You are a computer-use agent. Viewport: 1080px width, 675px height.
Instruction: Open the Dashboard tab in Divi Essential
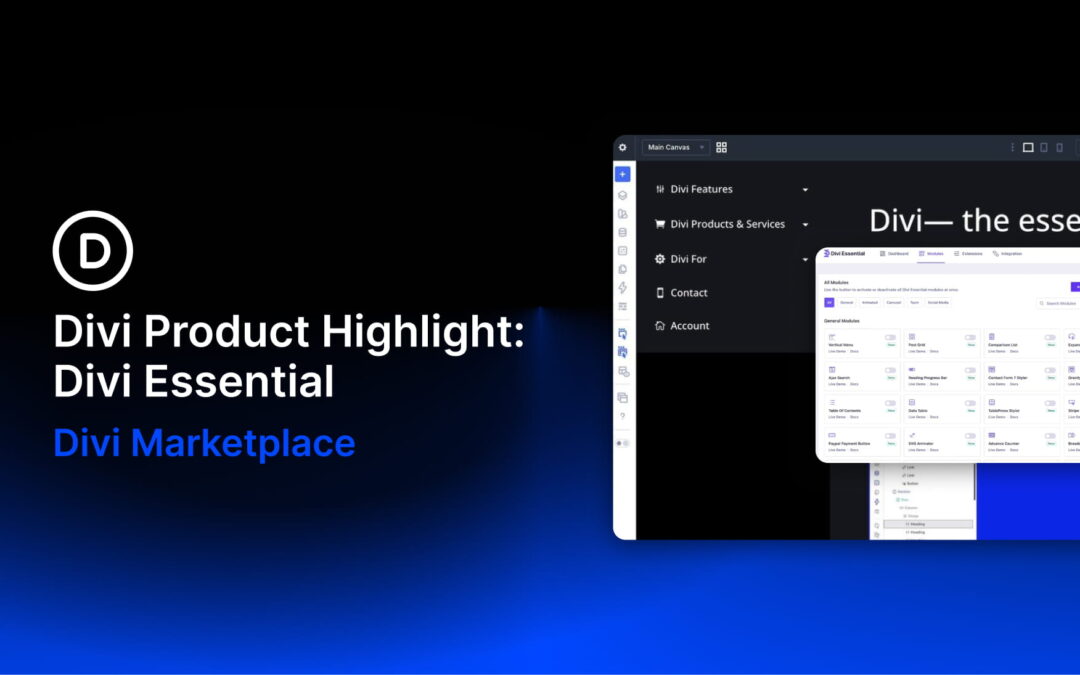(894, 253)
